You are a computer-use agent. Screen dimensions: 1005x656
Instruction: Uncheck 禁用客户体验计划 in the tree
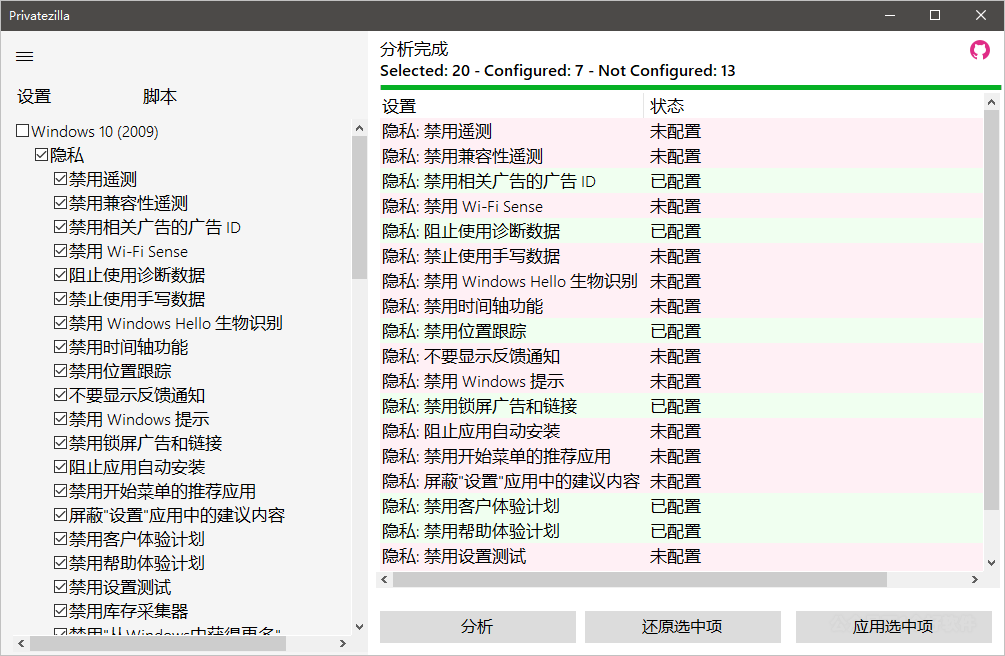tap(61, 539)
